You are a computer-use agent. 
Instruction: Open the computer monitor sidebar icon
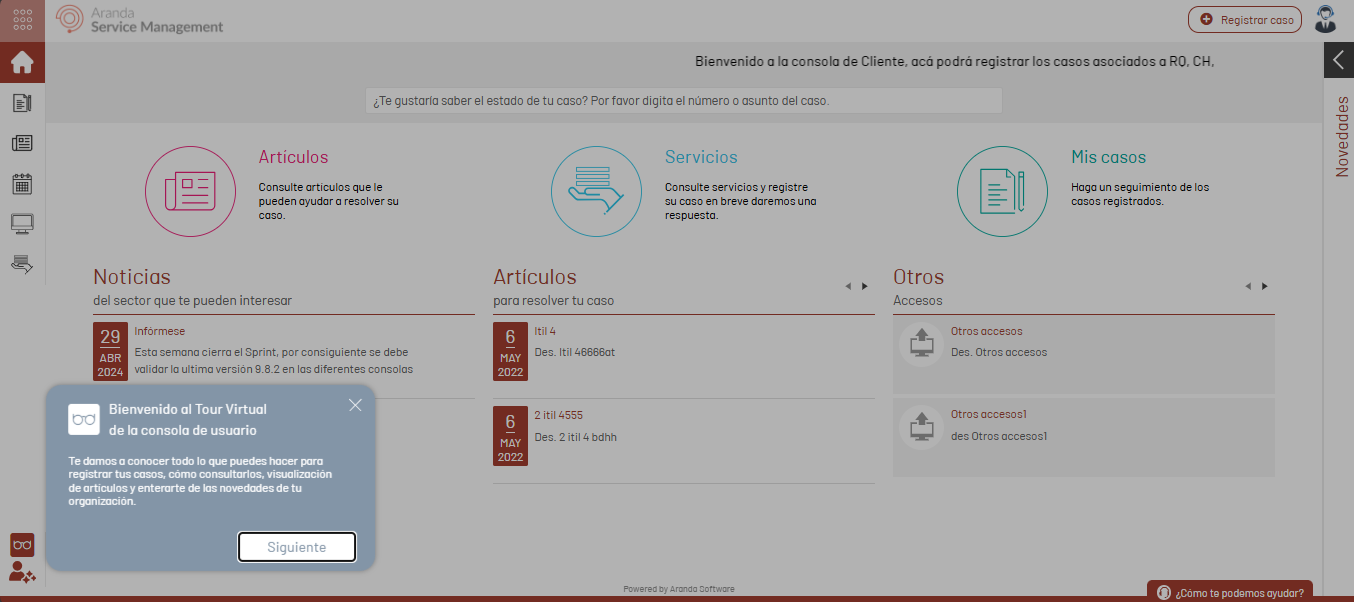[22, 223]
